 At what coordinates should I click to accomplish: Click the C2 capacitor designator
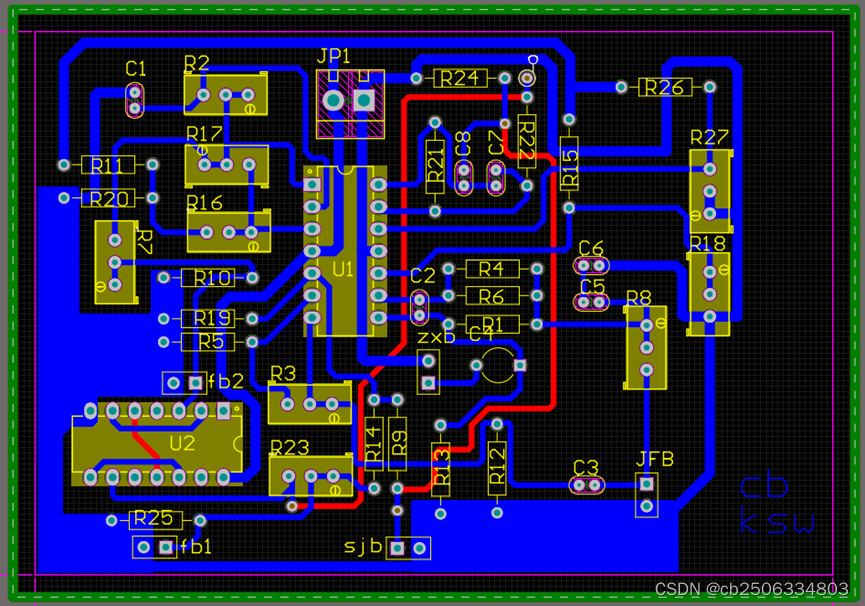(423, 276)
